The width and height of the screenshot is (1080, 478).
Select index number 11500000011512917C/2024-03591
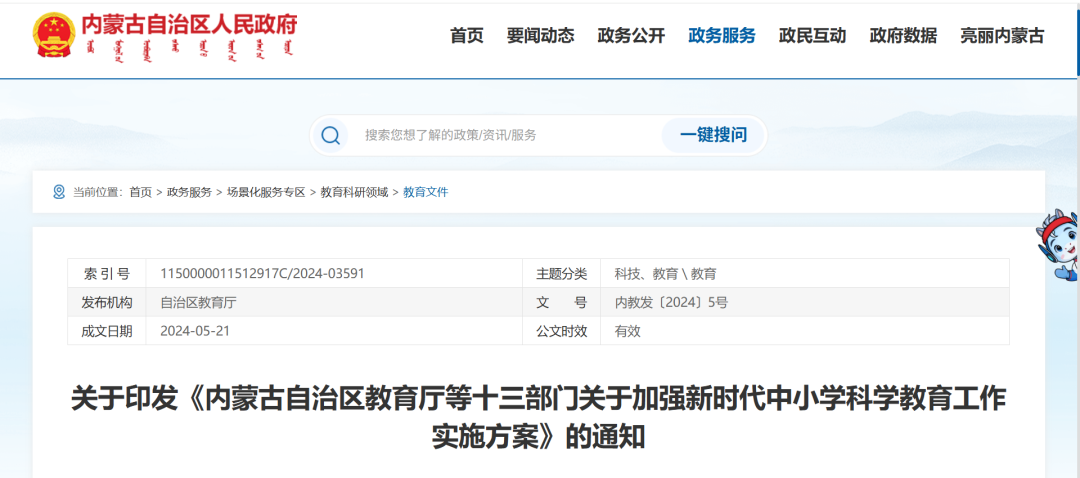[262, 273]
